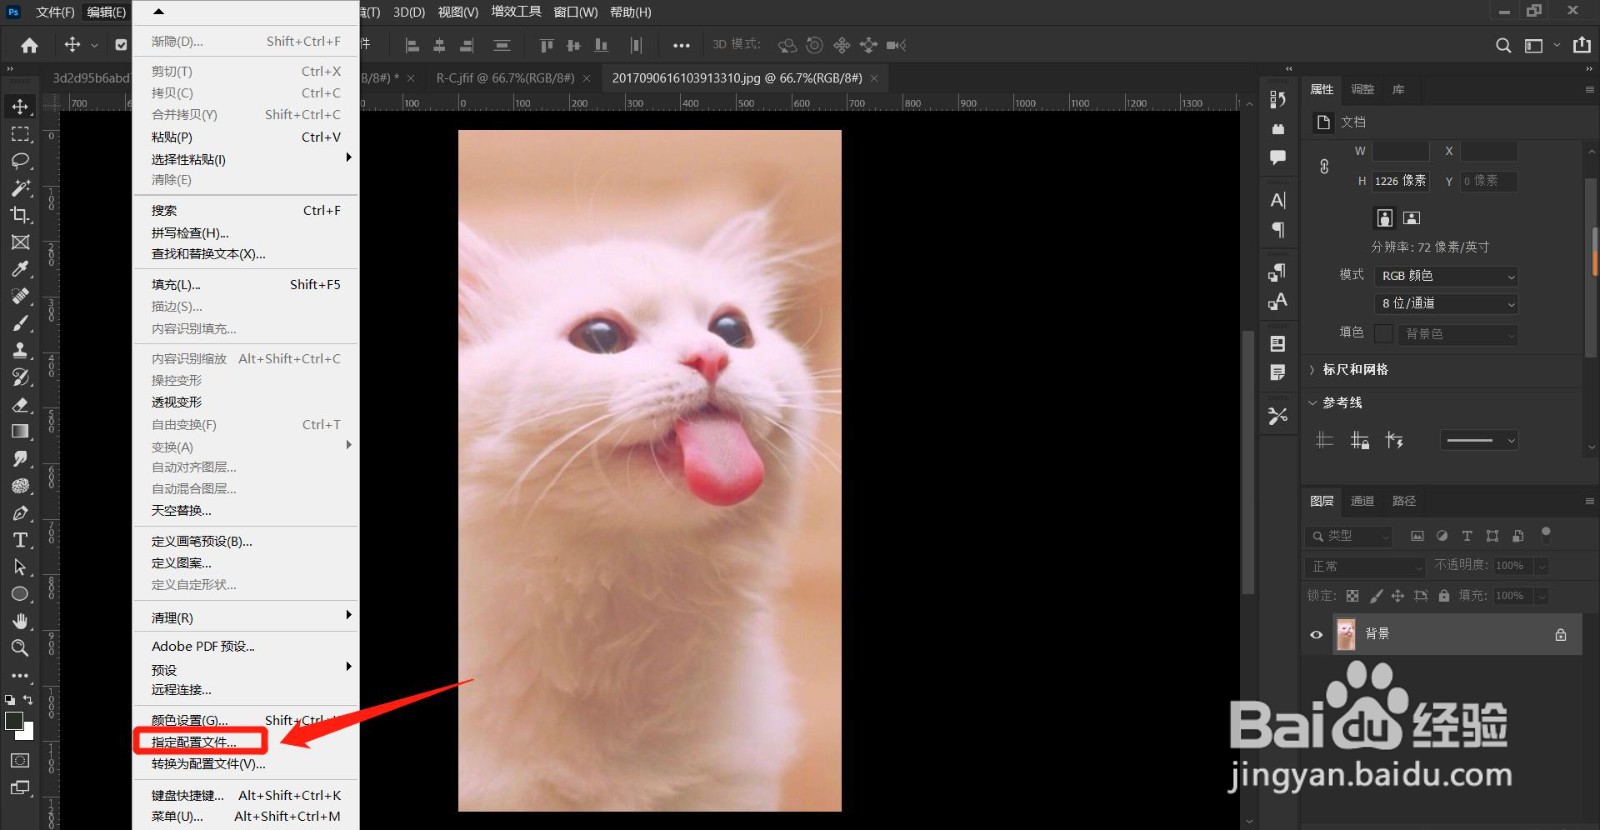Change screen mode from the toolbar
Screen dimensions: 1600x830
pyautogui.click(x=20, y=788)
